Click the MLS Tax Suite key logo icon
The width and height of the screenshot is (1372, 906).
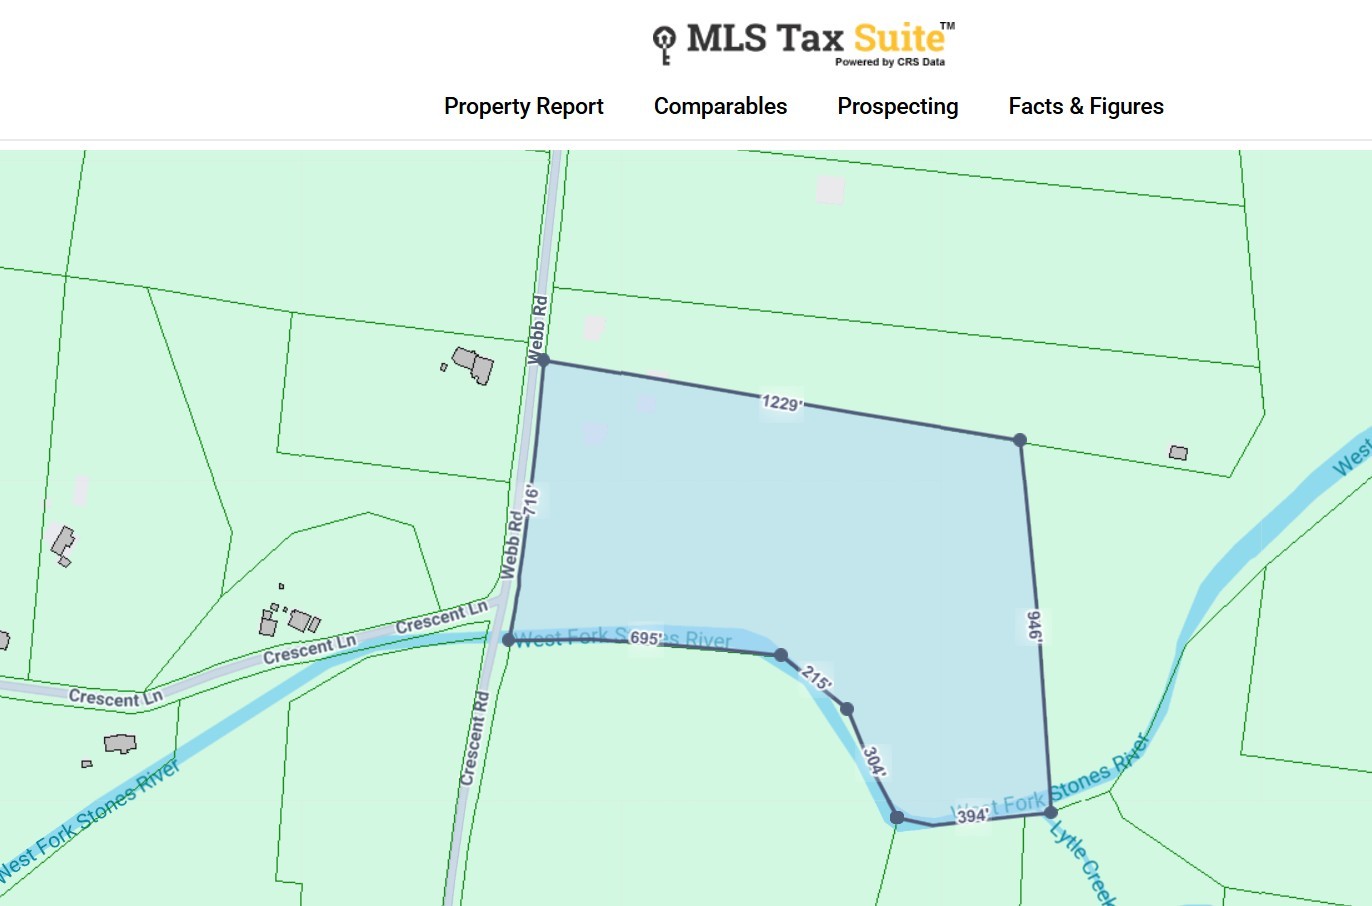tap(664, 45)
